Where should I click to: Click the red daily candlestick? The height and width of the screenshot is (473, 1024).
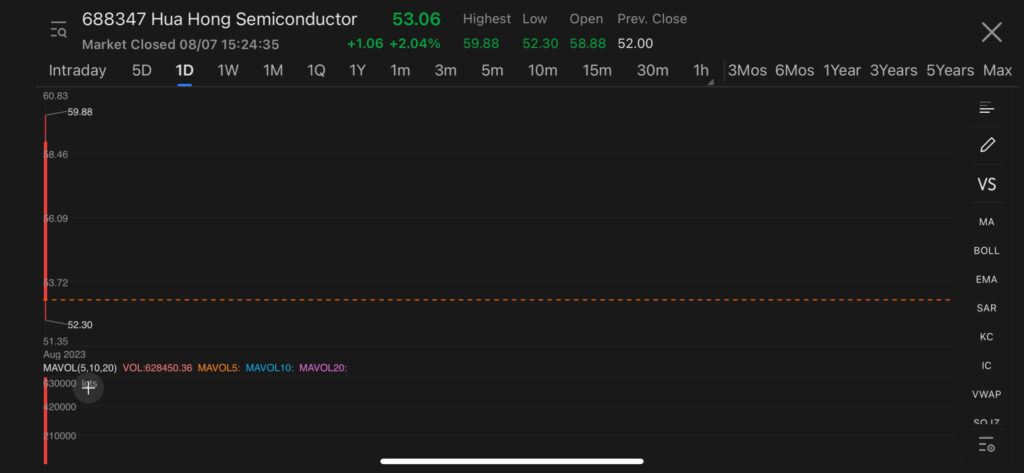coord(45,220)
